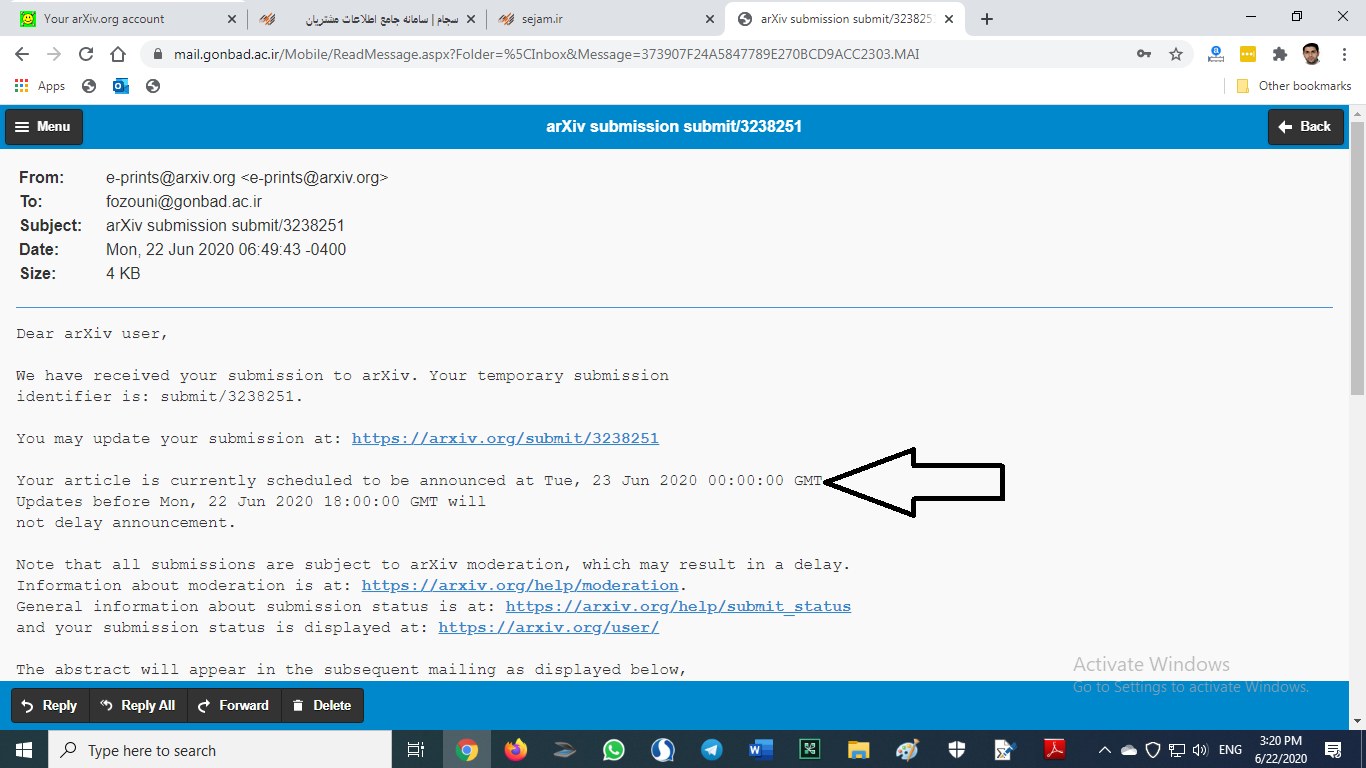Switch to the Persian-titled سجام tab
Screen dimensions: 1366x768
tap(365, 19)
